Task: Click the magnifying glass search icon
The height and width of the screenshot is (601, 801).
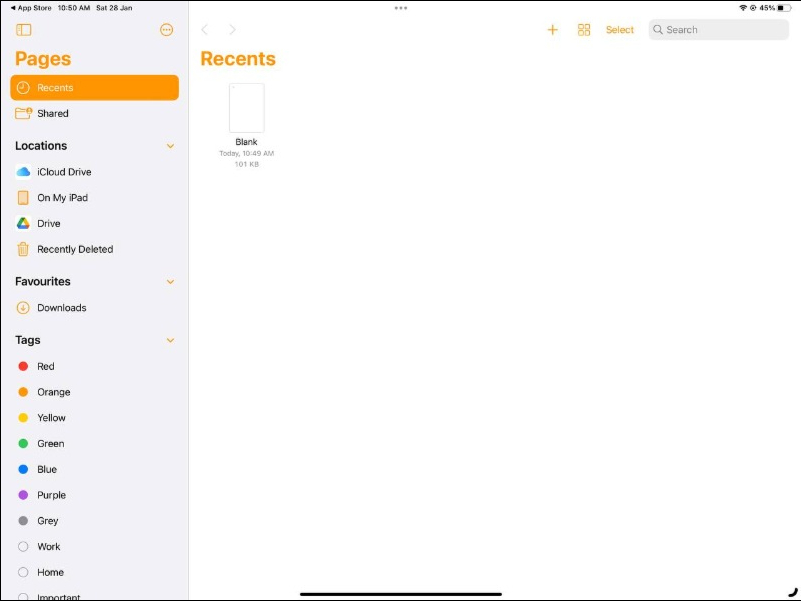Action: [x=658, y=30]
